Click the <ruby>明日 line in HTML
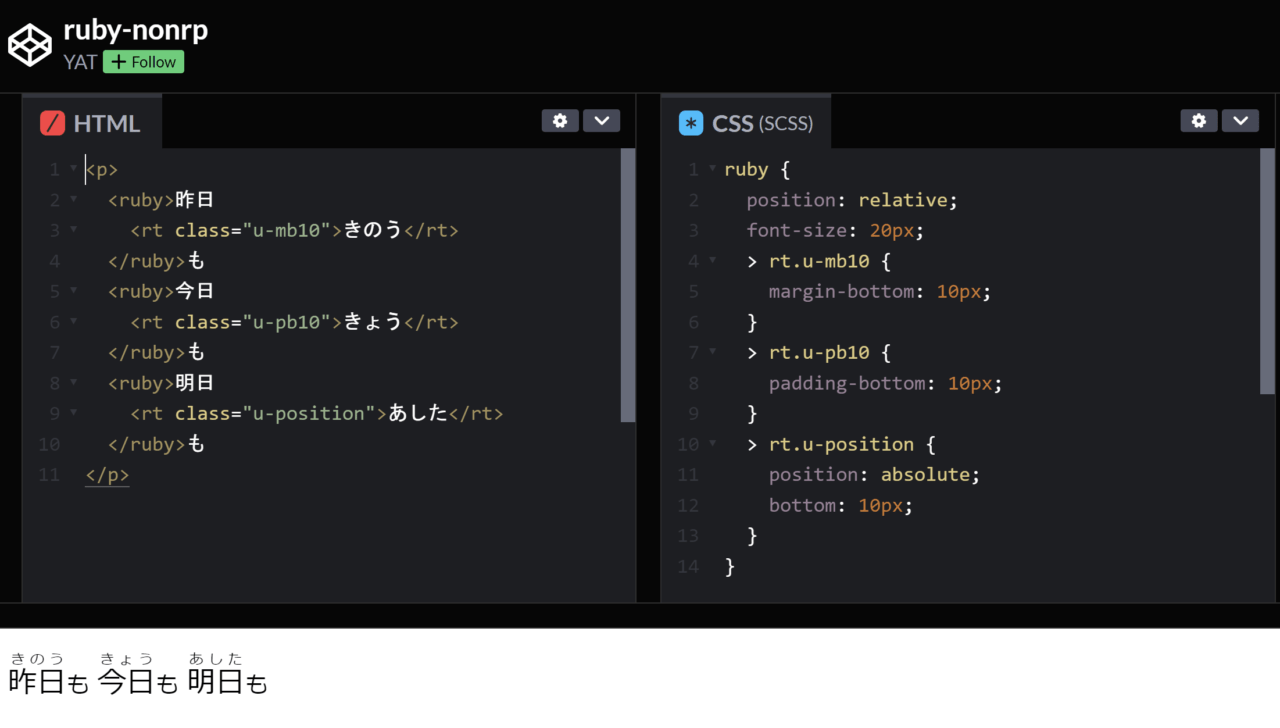 point(161,383)
